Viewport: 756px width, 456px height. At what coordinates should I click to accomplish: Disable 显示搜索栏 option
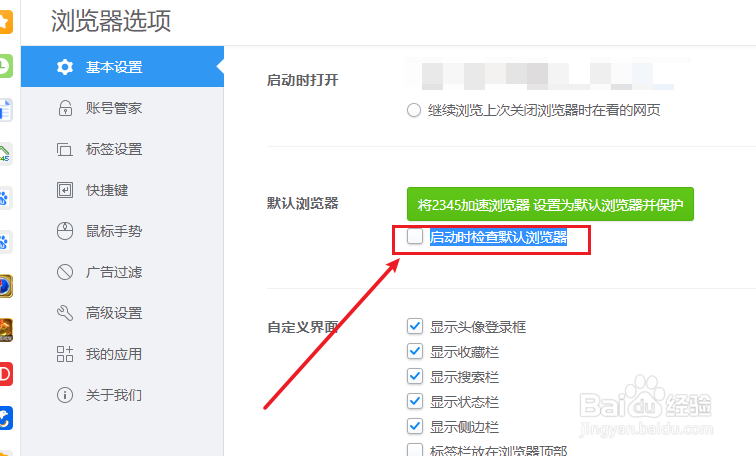click(x=415, y=376)
